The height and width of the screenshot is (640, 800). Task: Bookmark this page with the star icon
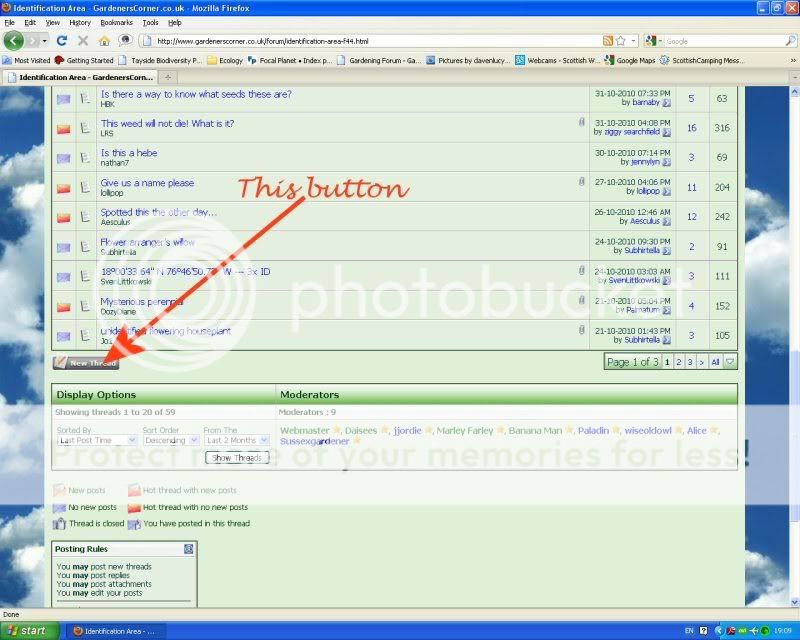pos(622,41)
